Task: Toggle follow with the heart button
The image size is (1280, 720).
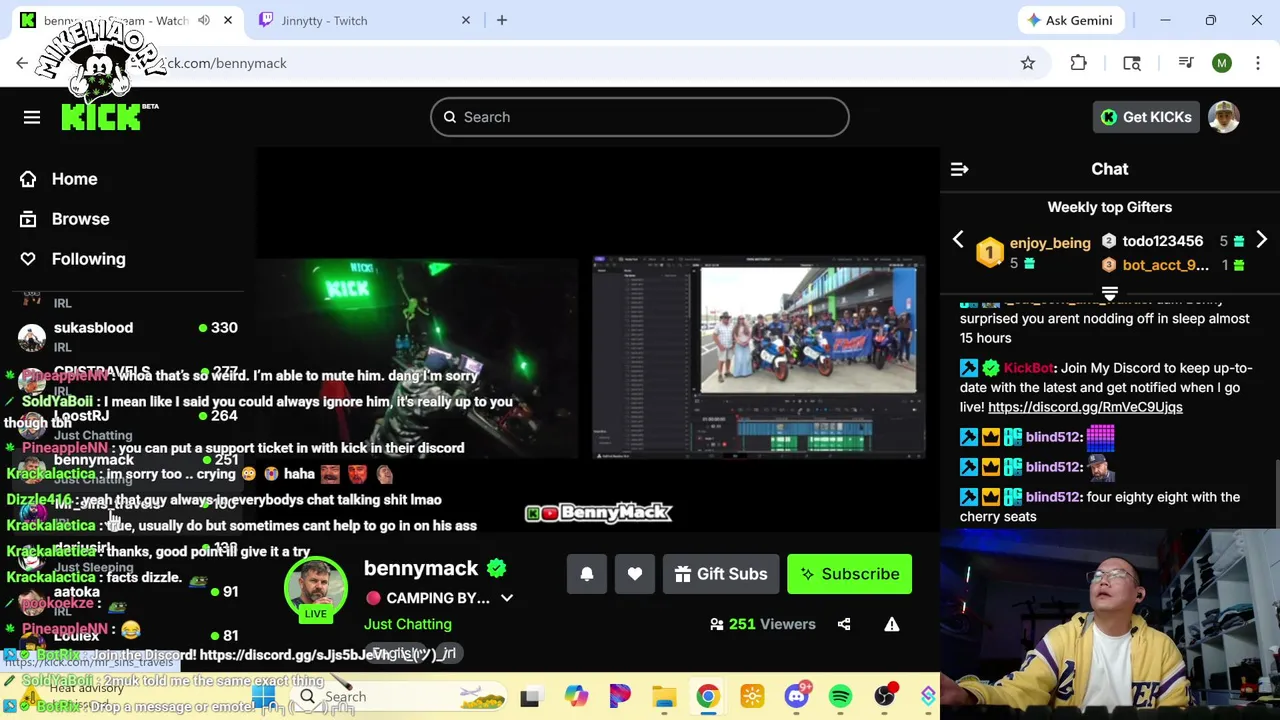Action: coord(635,574)
